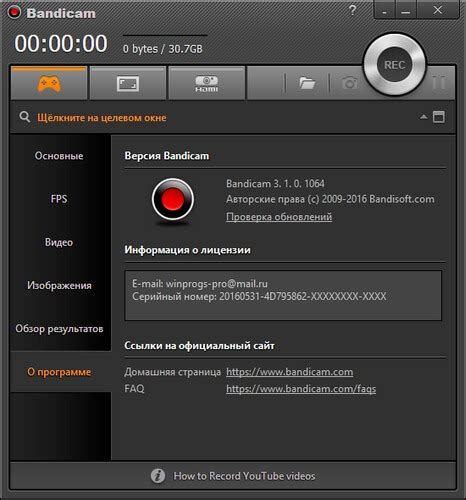
Task: Select the game recording mode gamepad icon
Action: [49, 83]
